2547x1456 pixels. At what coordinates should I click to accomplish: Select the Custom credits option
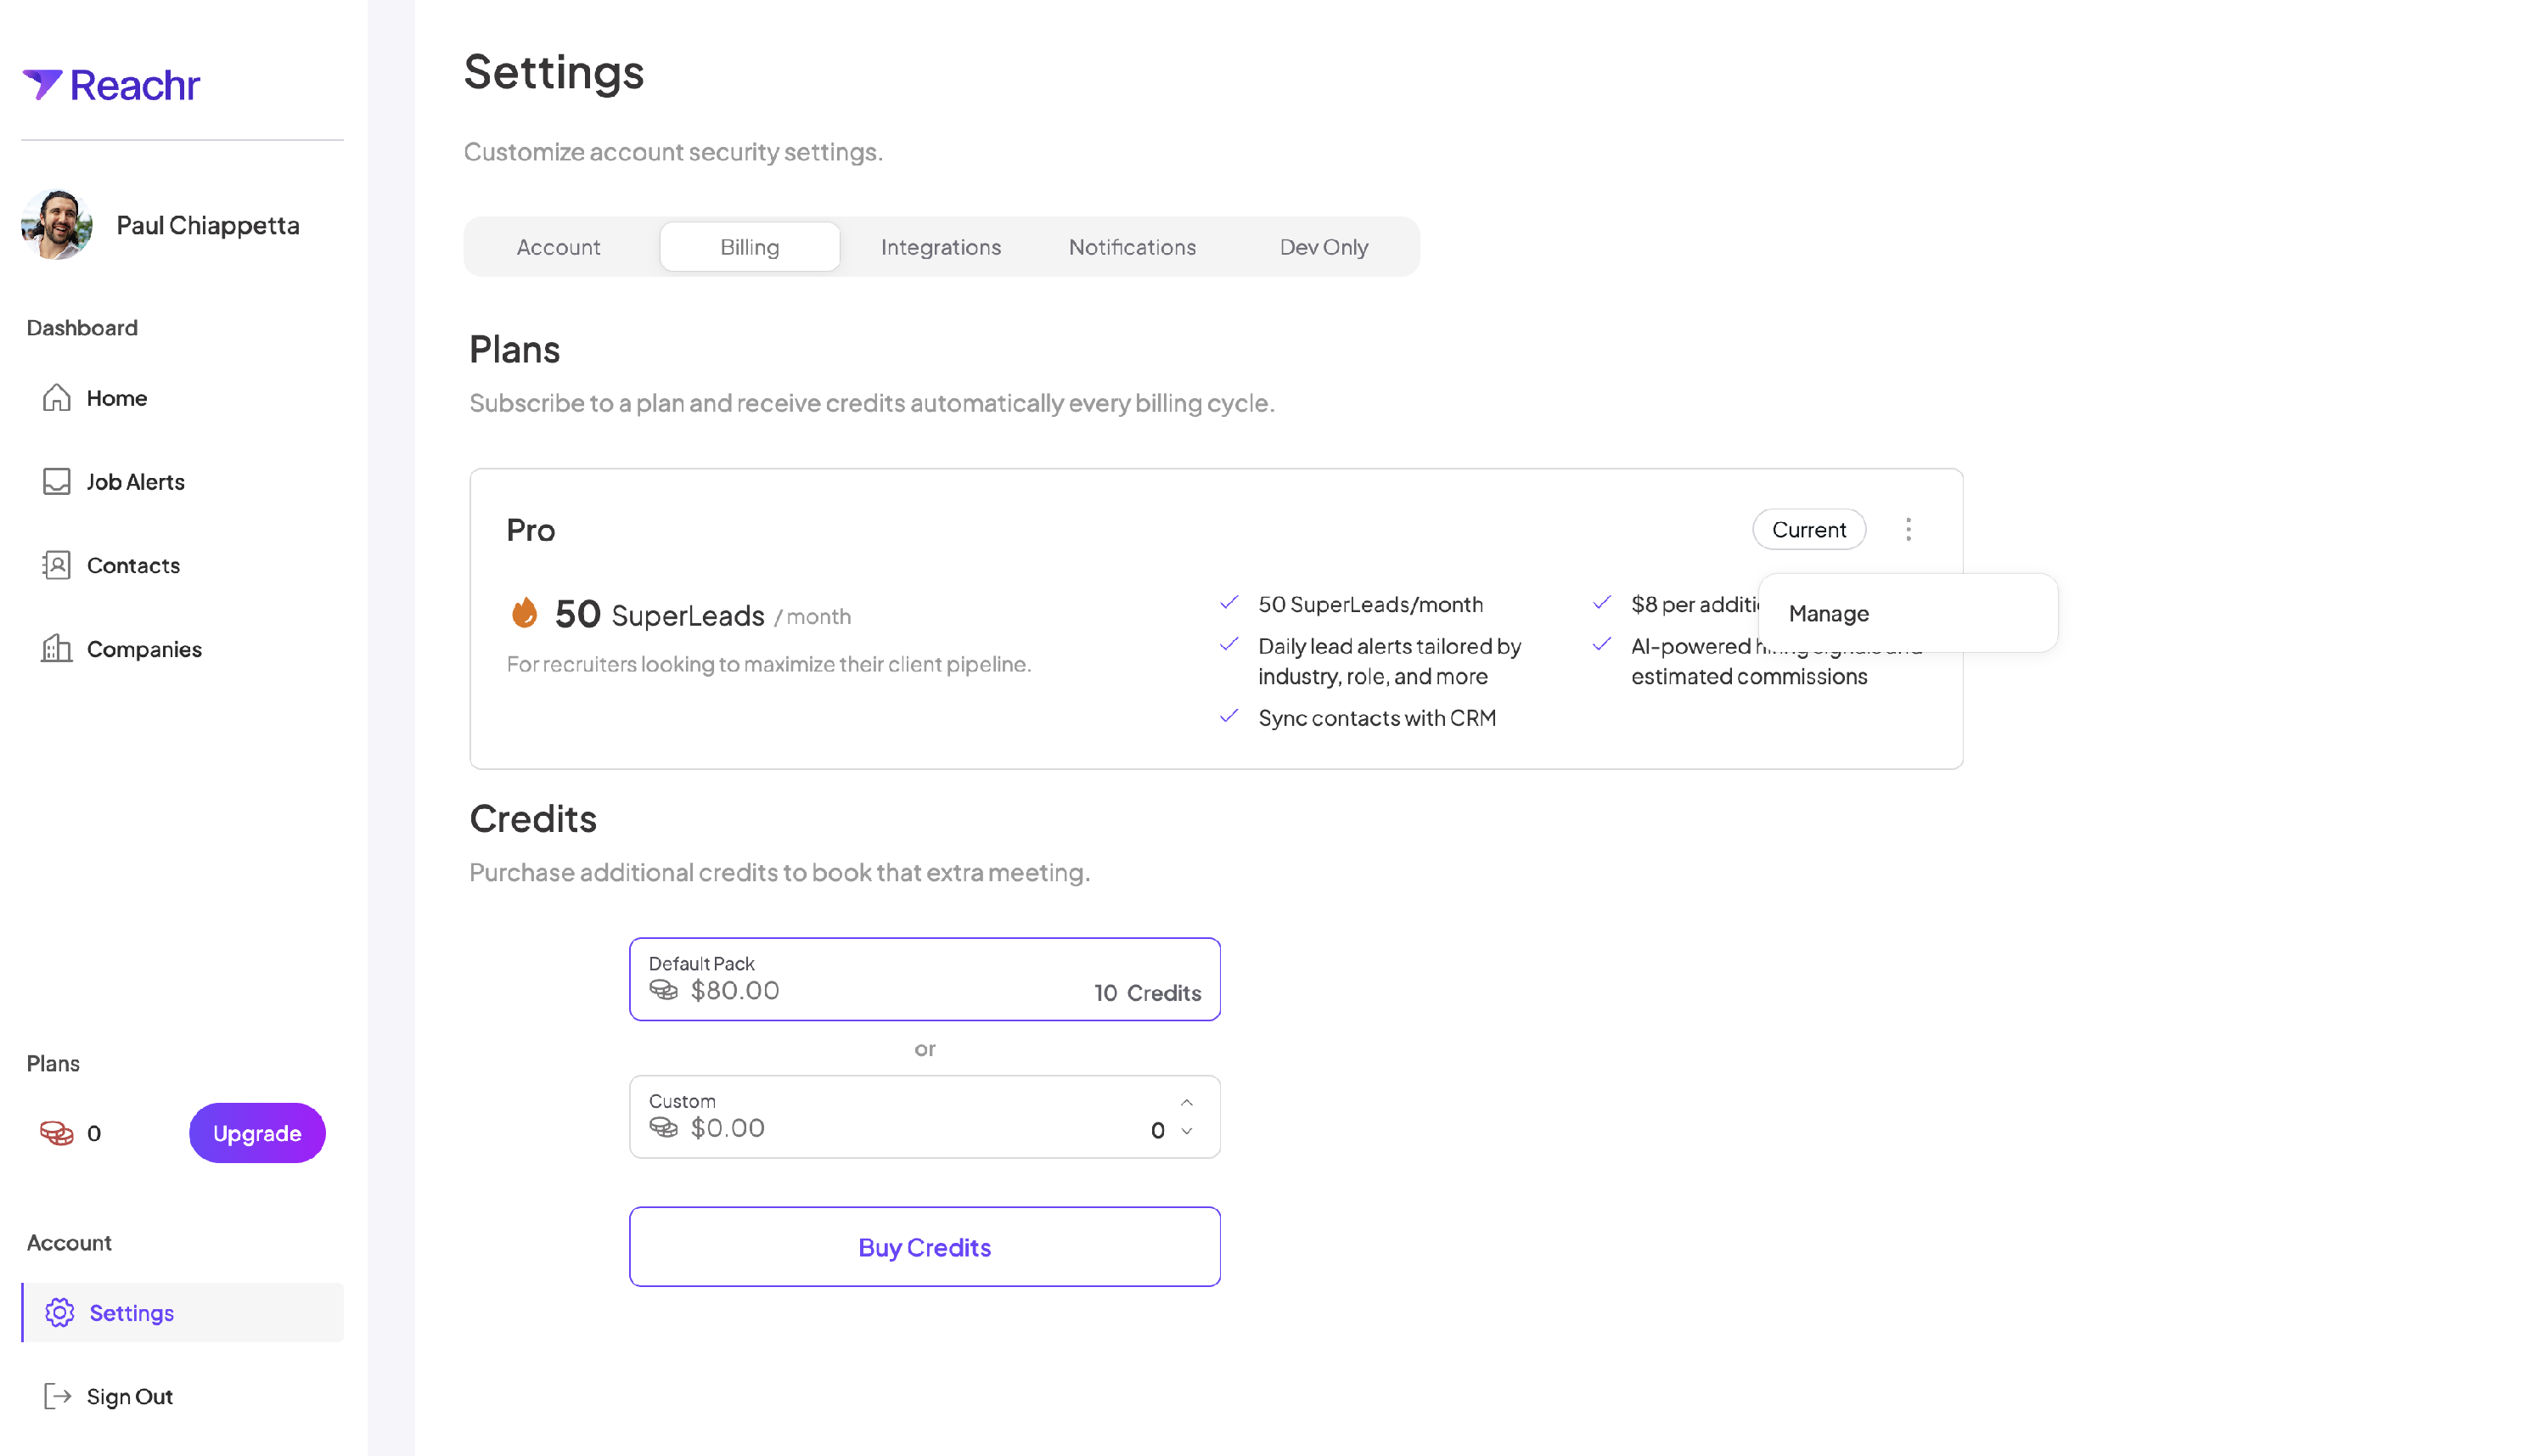pyautogui.click(x=900, y=1117)
